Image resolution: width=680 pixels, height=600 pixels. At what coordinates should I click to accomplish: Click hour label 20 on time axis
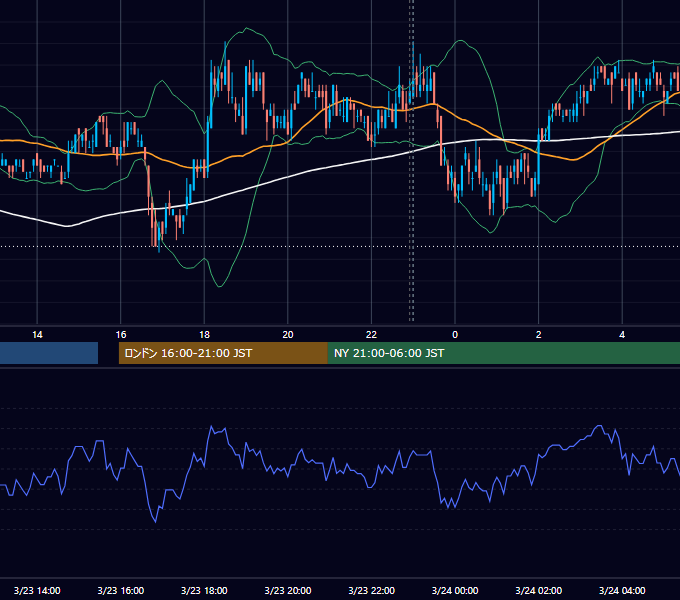288,335
